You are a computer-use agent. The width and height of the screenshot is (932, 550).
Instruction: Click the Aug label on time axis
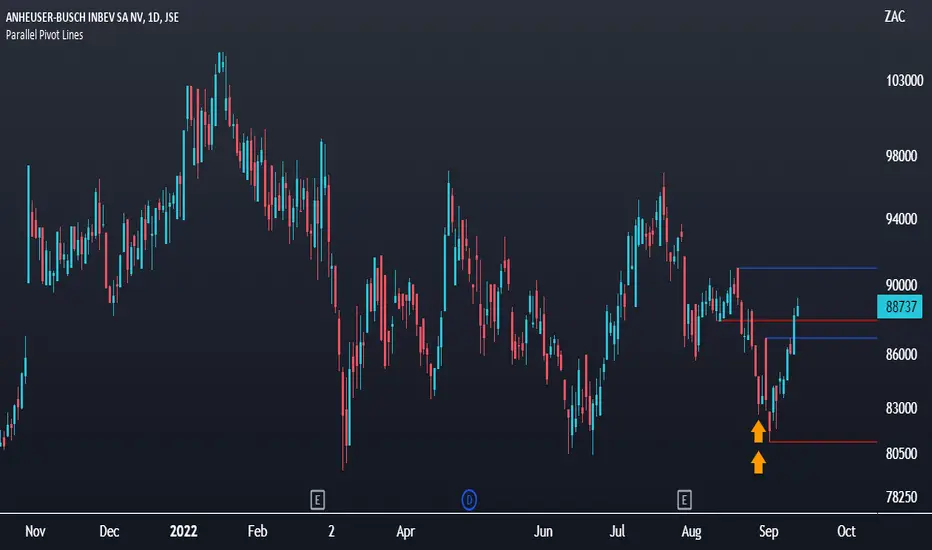pos(691,531)
